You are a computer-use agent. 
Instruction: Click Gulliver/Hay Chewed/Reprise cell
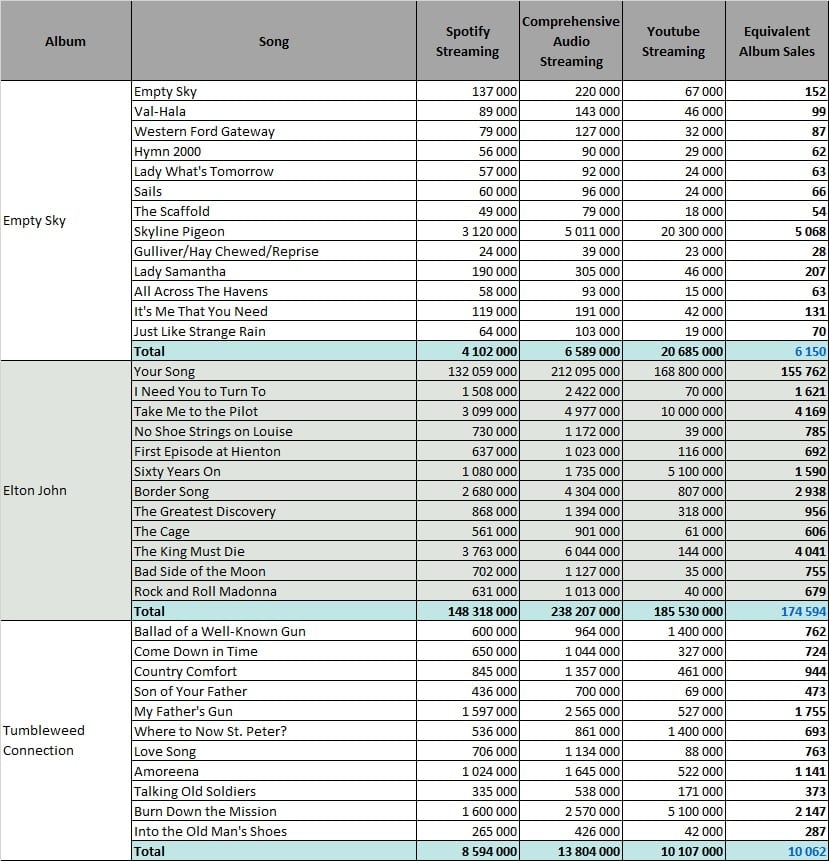coord(273,251)
